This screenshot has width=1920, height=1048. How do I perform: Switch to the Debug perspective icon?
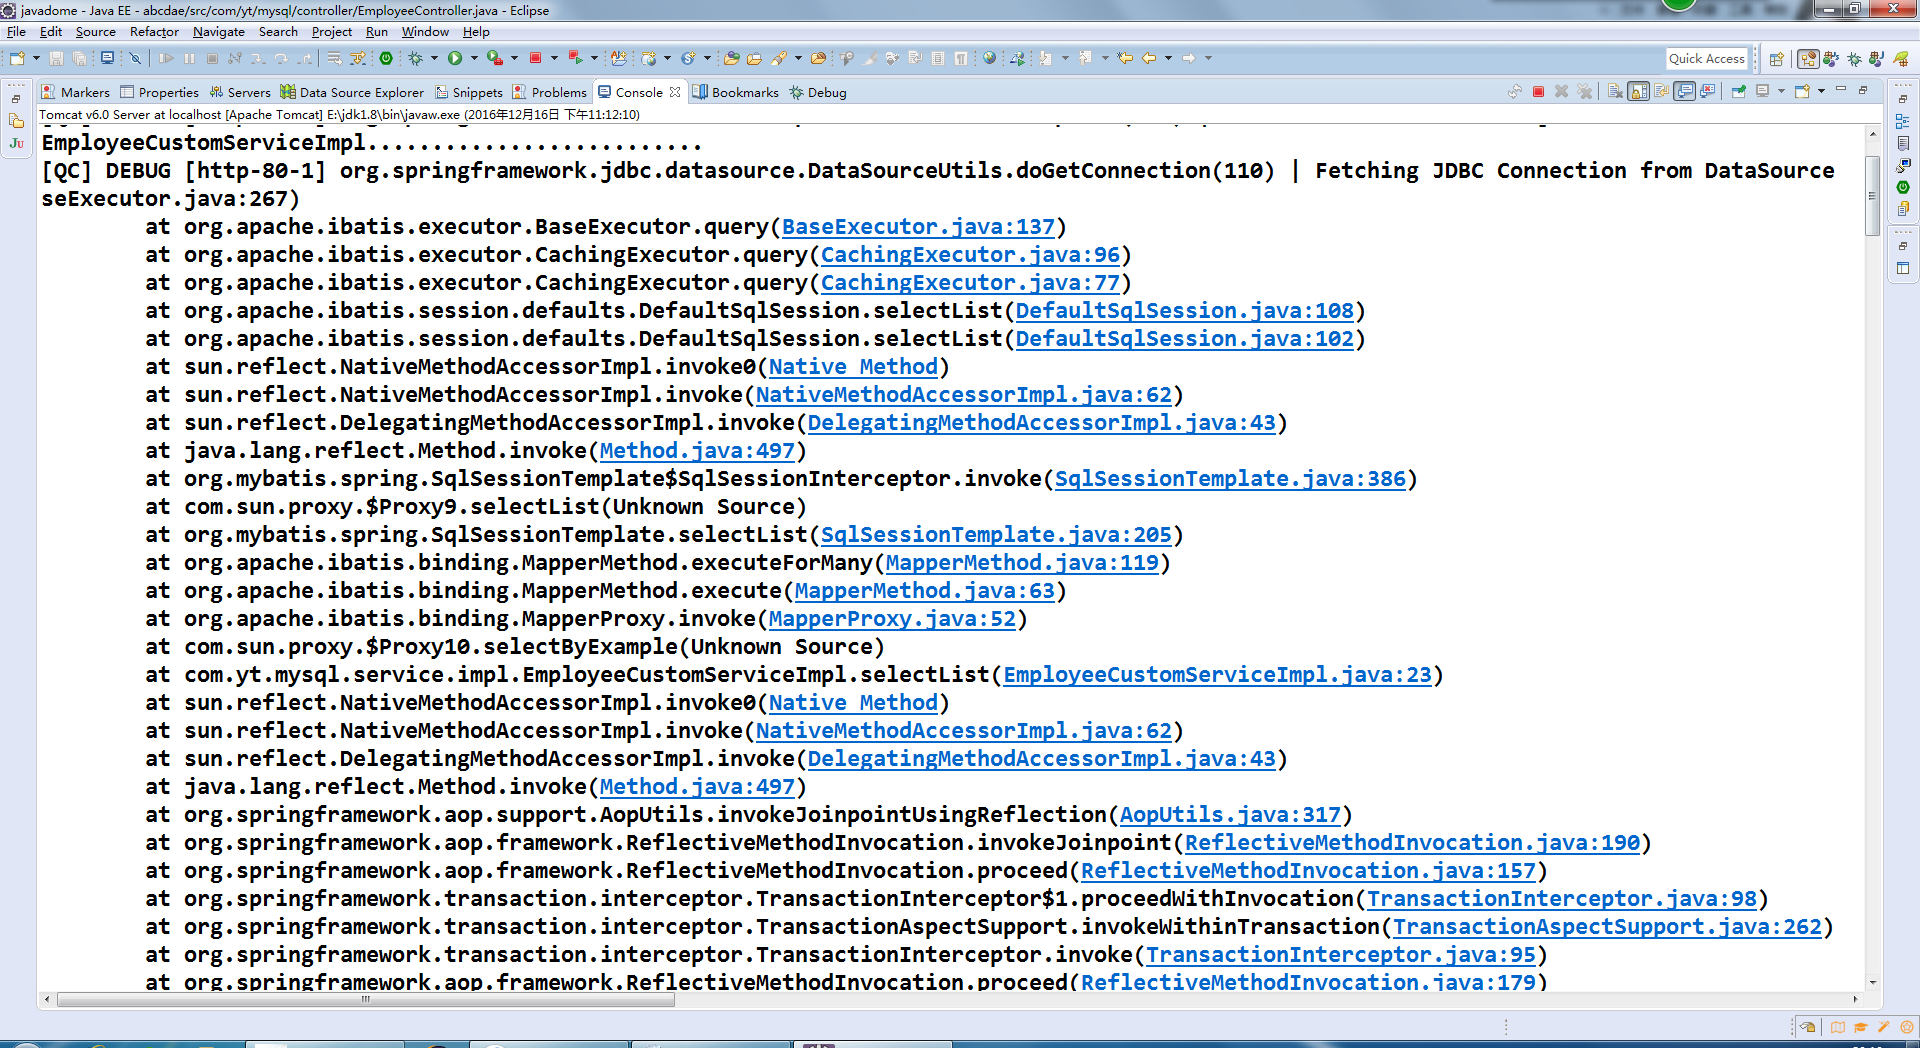coord(1854,59)
